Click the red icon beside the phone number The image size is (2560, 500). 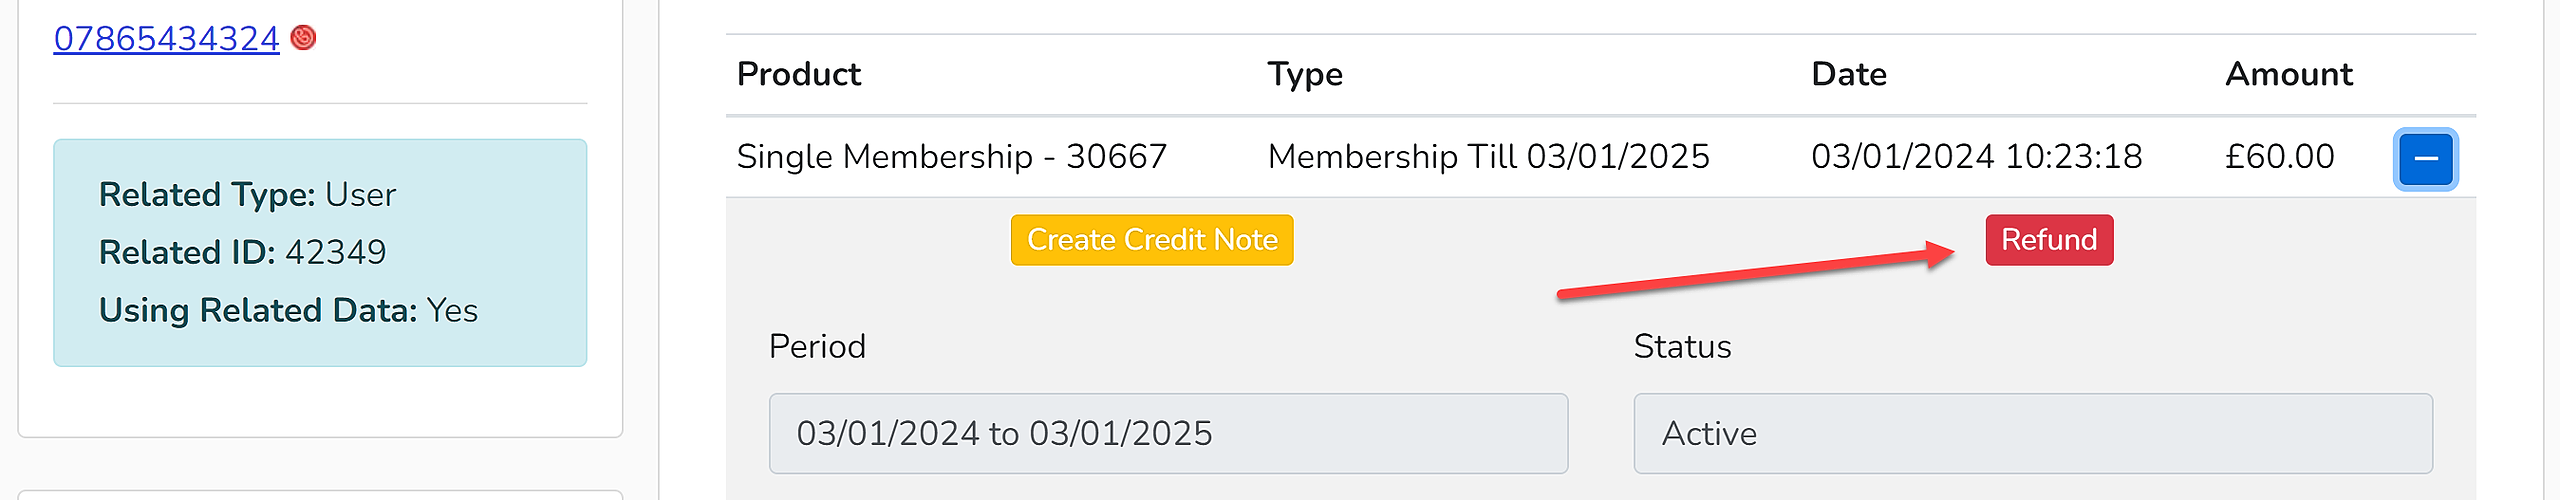pos(303,38)
